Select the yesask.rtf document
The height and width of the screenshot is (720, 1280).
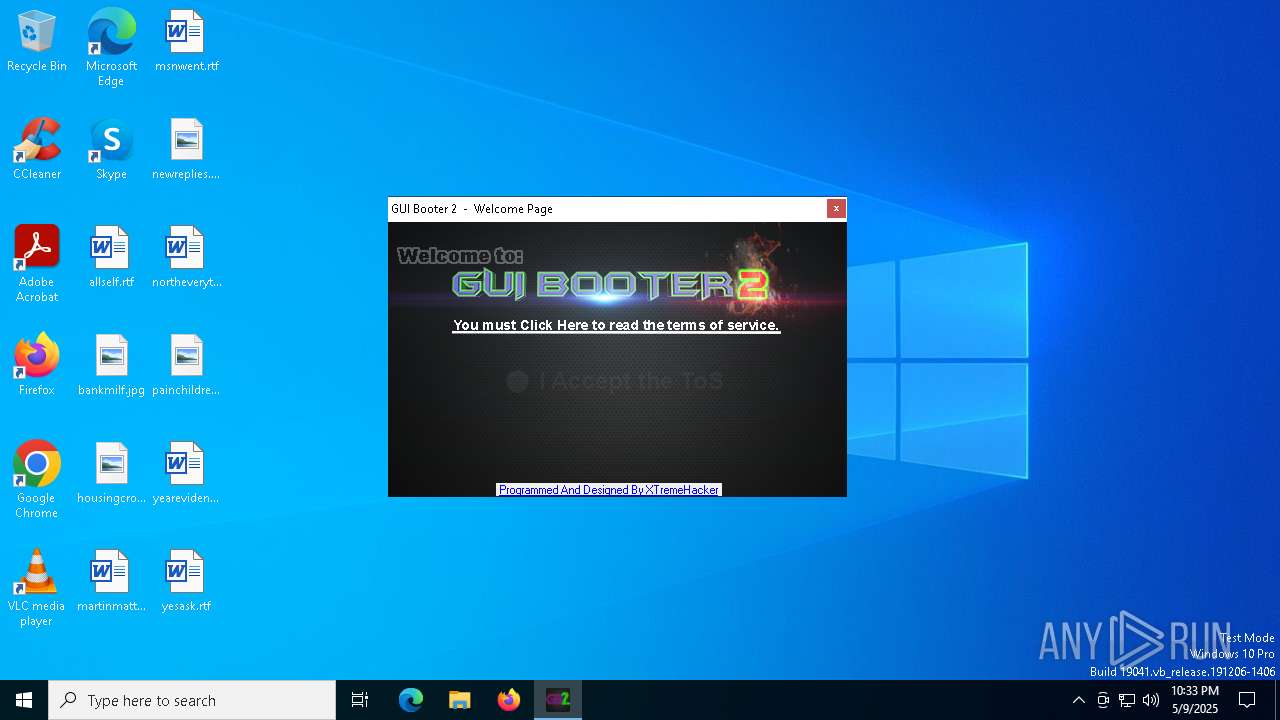186,582
